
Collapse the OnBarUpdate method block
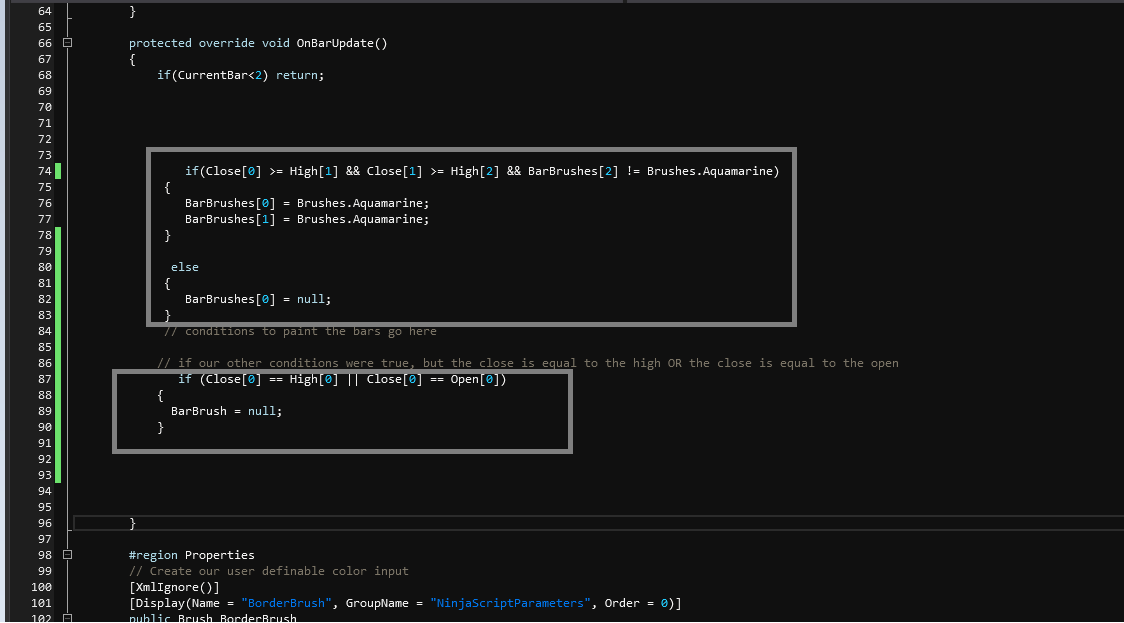click(68, 43)
